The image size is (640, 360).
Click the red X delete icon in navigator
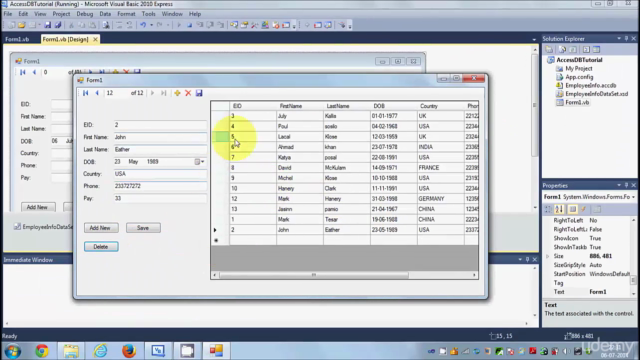tap(188, 93)
